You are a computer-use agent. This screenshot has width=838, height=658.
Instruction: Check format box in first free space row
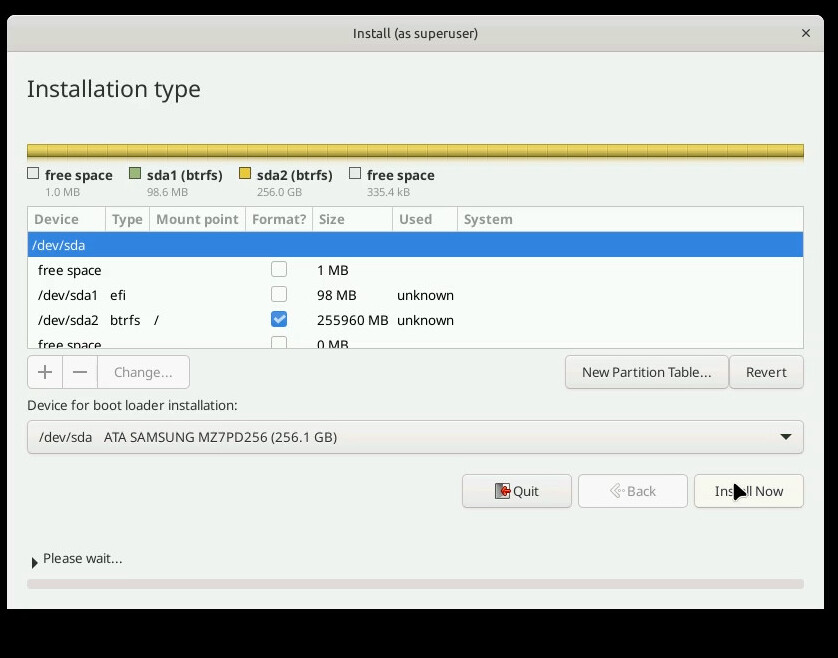(x=279, y=270)
